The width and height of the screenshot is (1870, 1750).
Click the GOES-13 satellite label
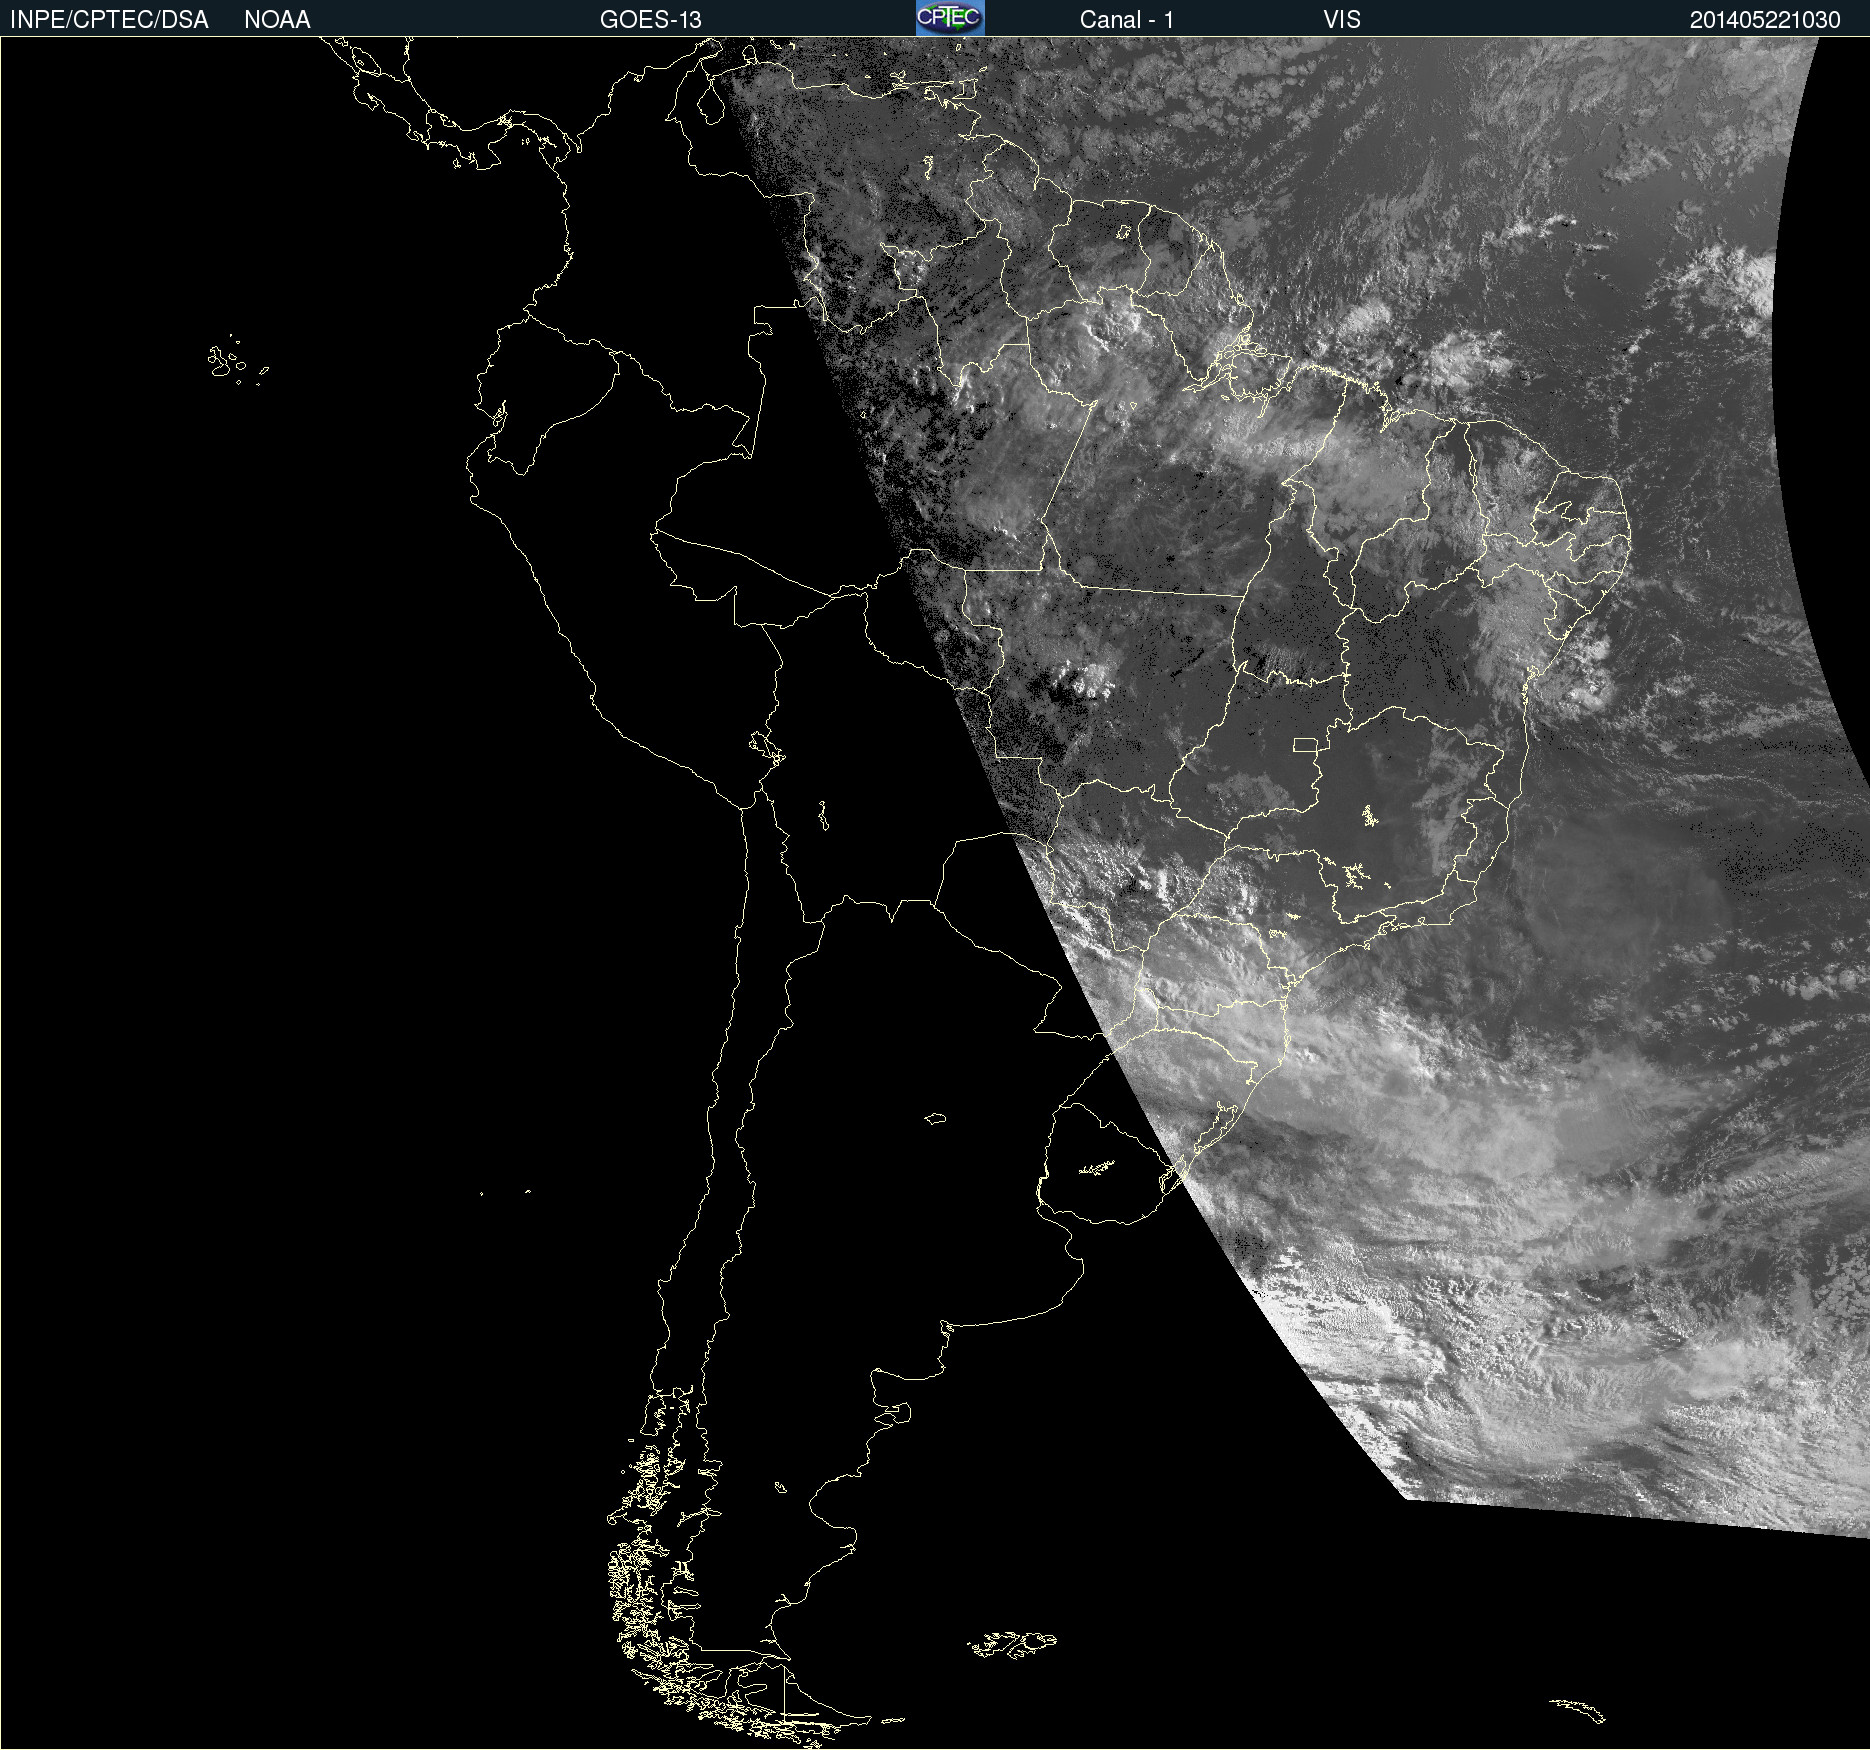651,20
